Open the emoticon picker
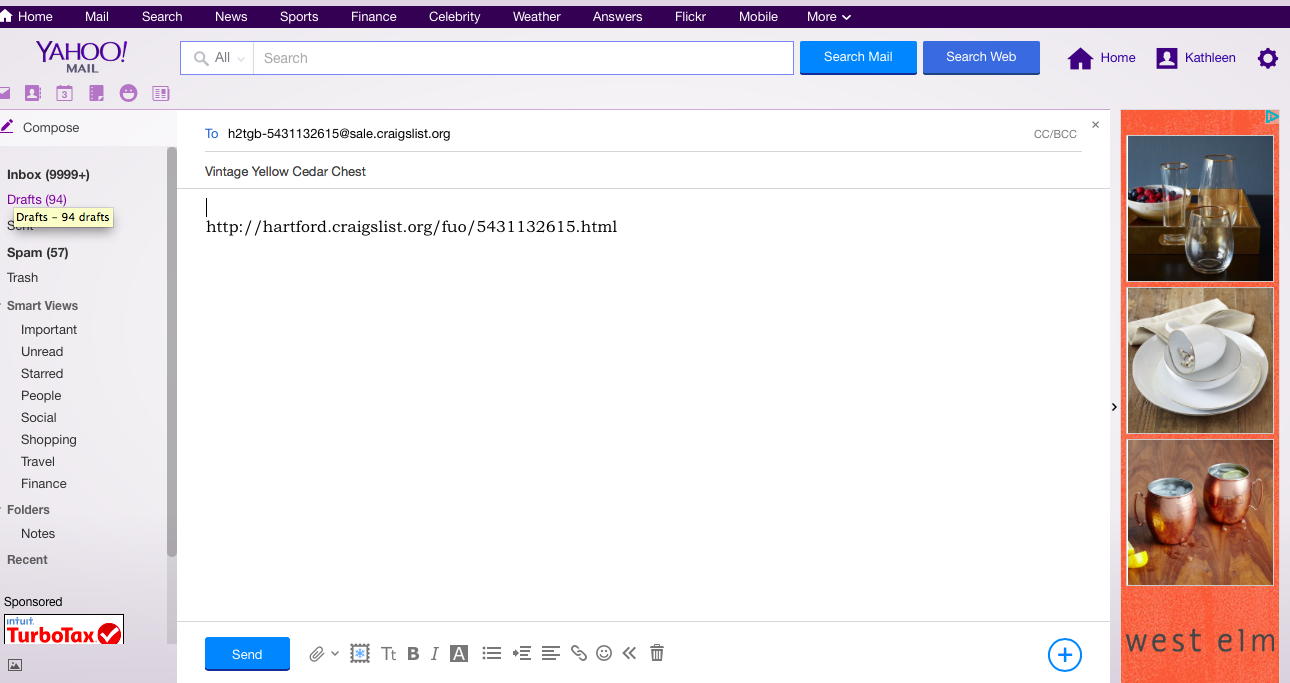Screen dimensions: 1290x683 (x=604, y=653)
